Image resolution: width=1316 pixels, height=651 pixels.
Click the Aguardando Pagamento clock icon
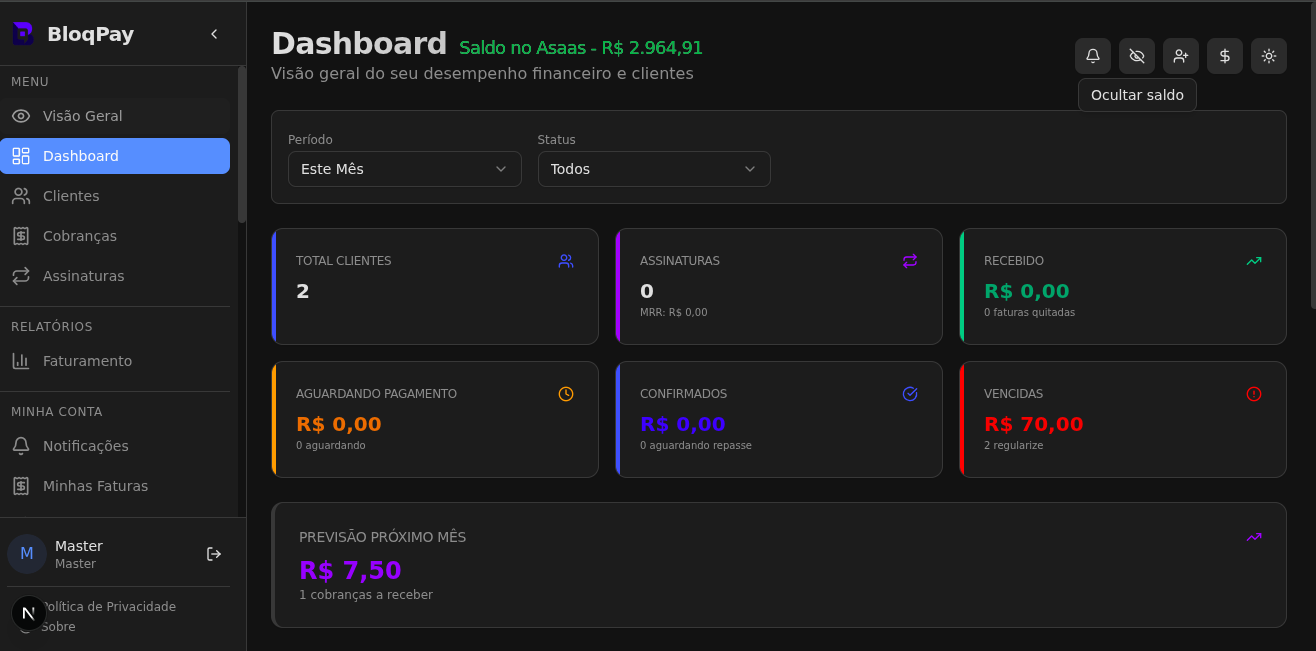566,394
